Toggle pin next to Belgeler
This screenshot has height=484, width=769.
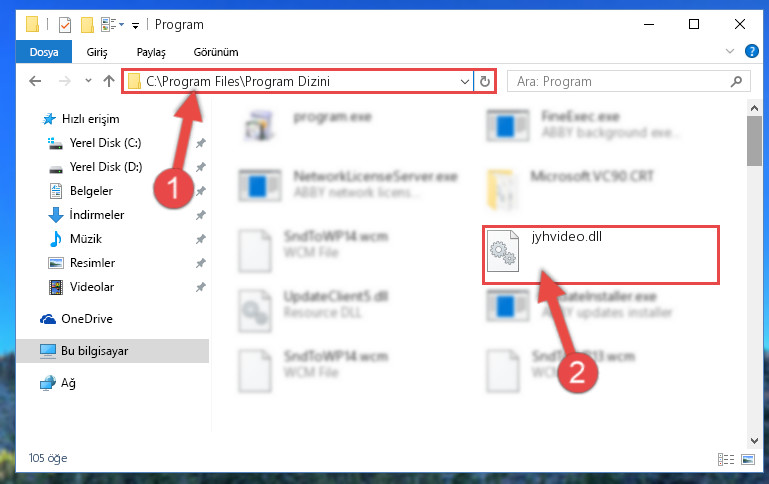(x=201, y=191)
